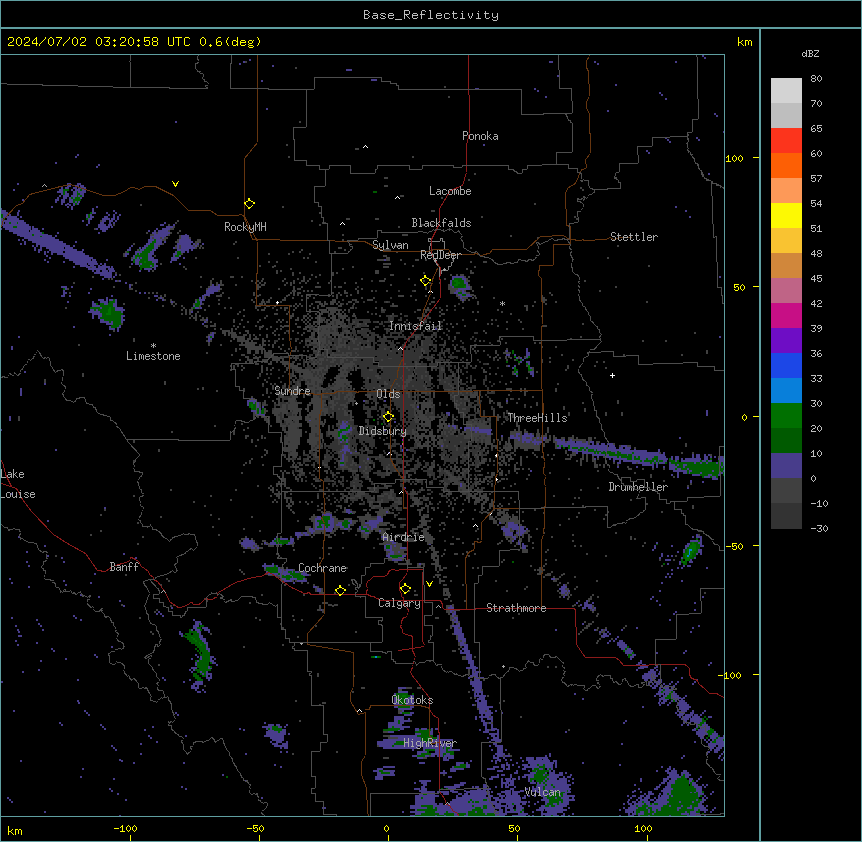This screenshot has height=842, width=862.
Task: Click the asterisk marker above Limestone
Action: click(x=153, y=346)
